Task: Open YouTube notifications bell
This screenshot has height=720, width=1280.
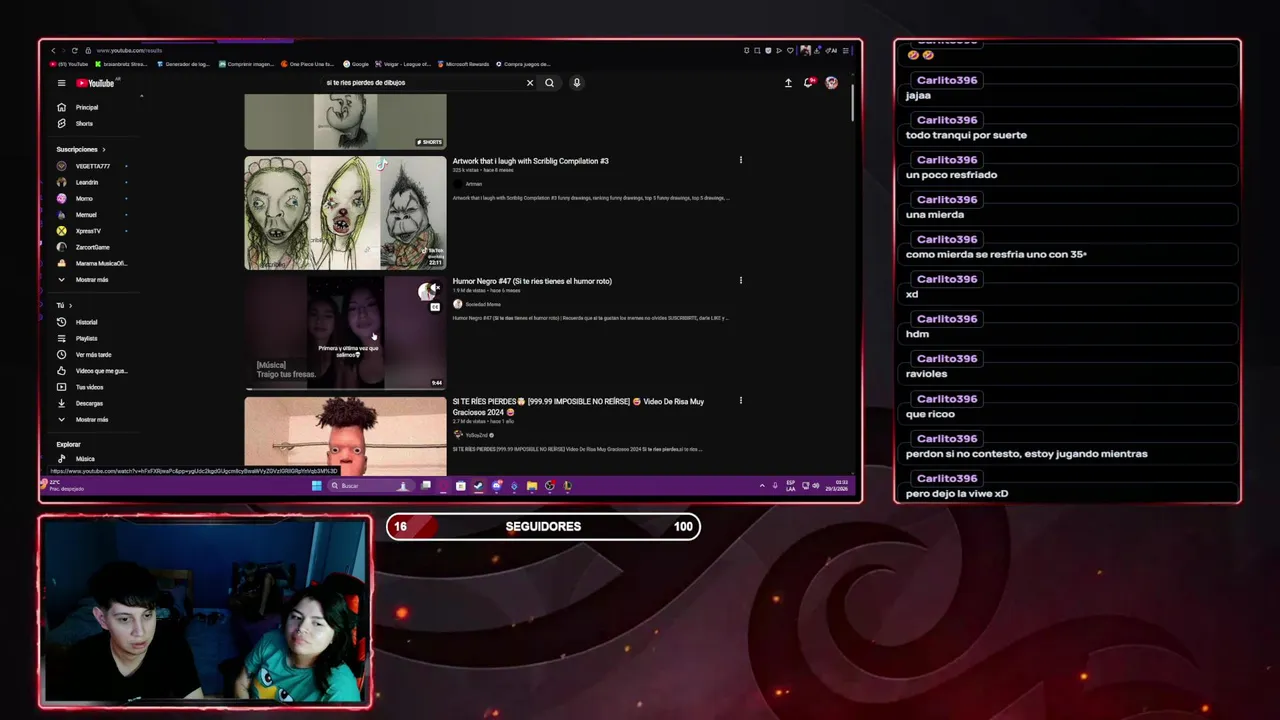Action: [x=809, y=83]
